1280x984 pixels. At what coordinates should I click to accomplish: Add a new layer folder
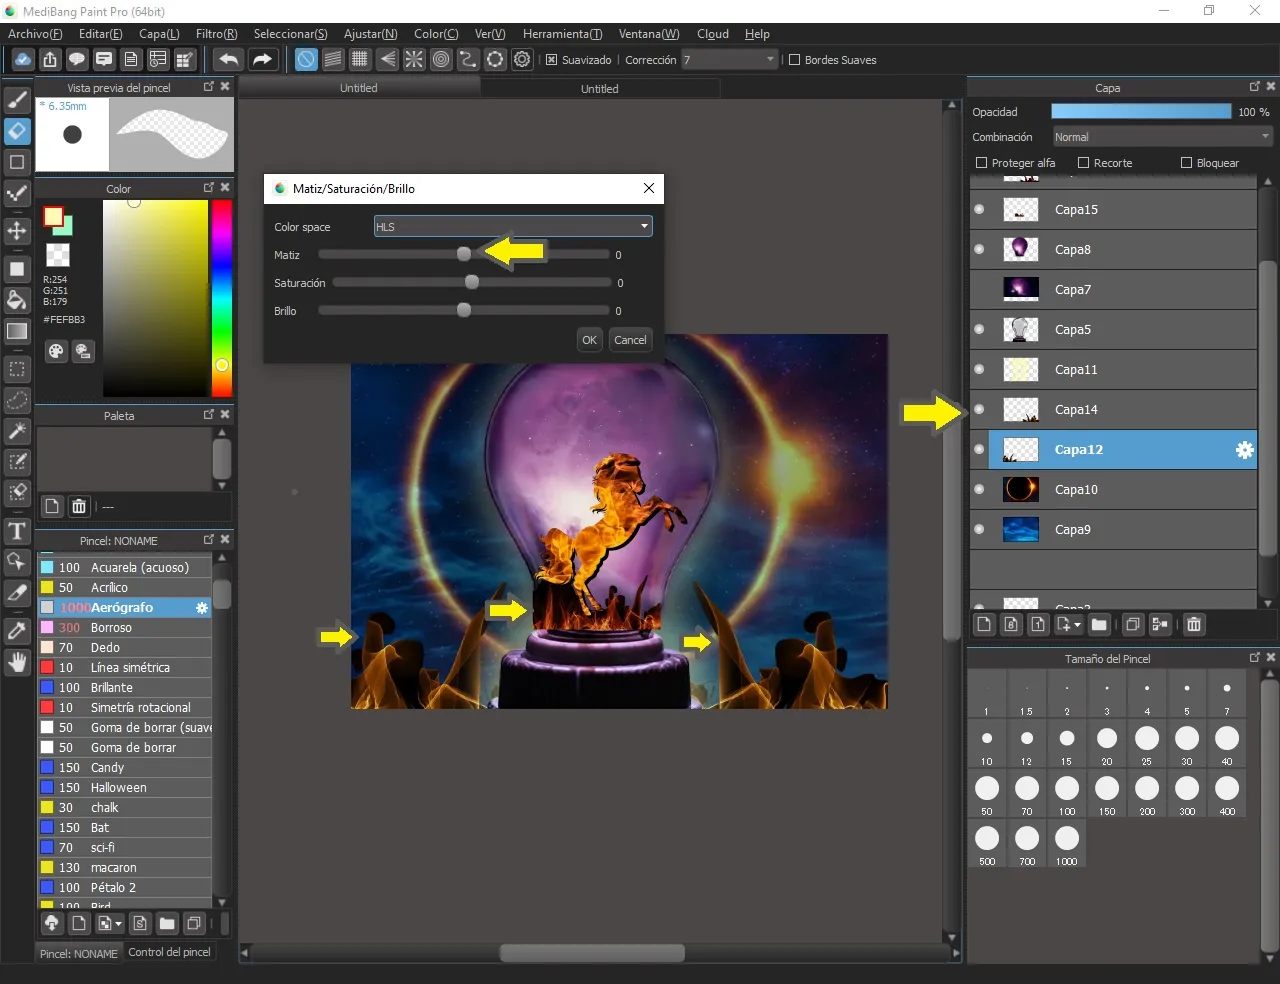click(1099, 625)
